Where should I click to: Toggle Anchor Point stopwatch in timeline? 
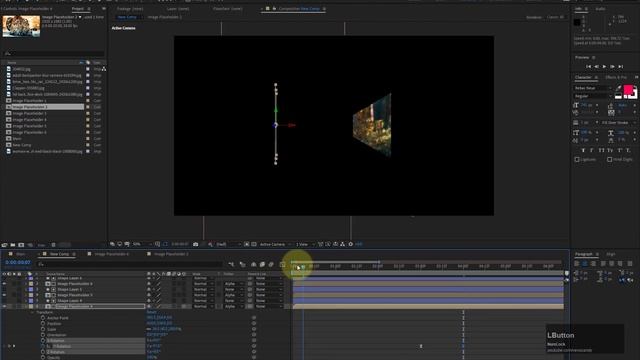(43, 318)
